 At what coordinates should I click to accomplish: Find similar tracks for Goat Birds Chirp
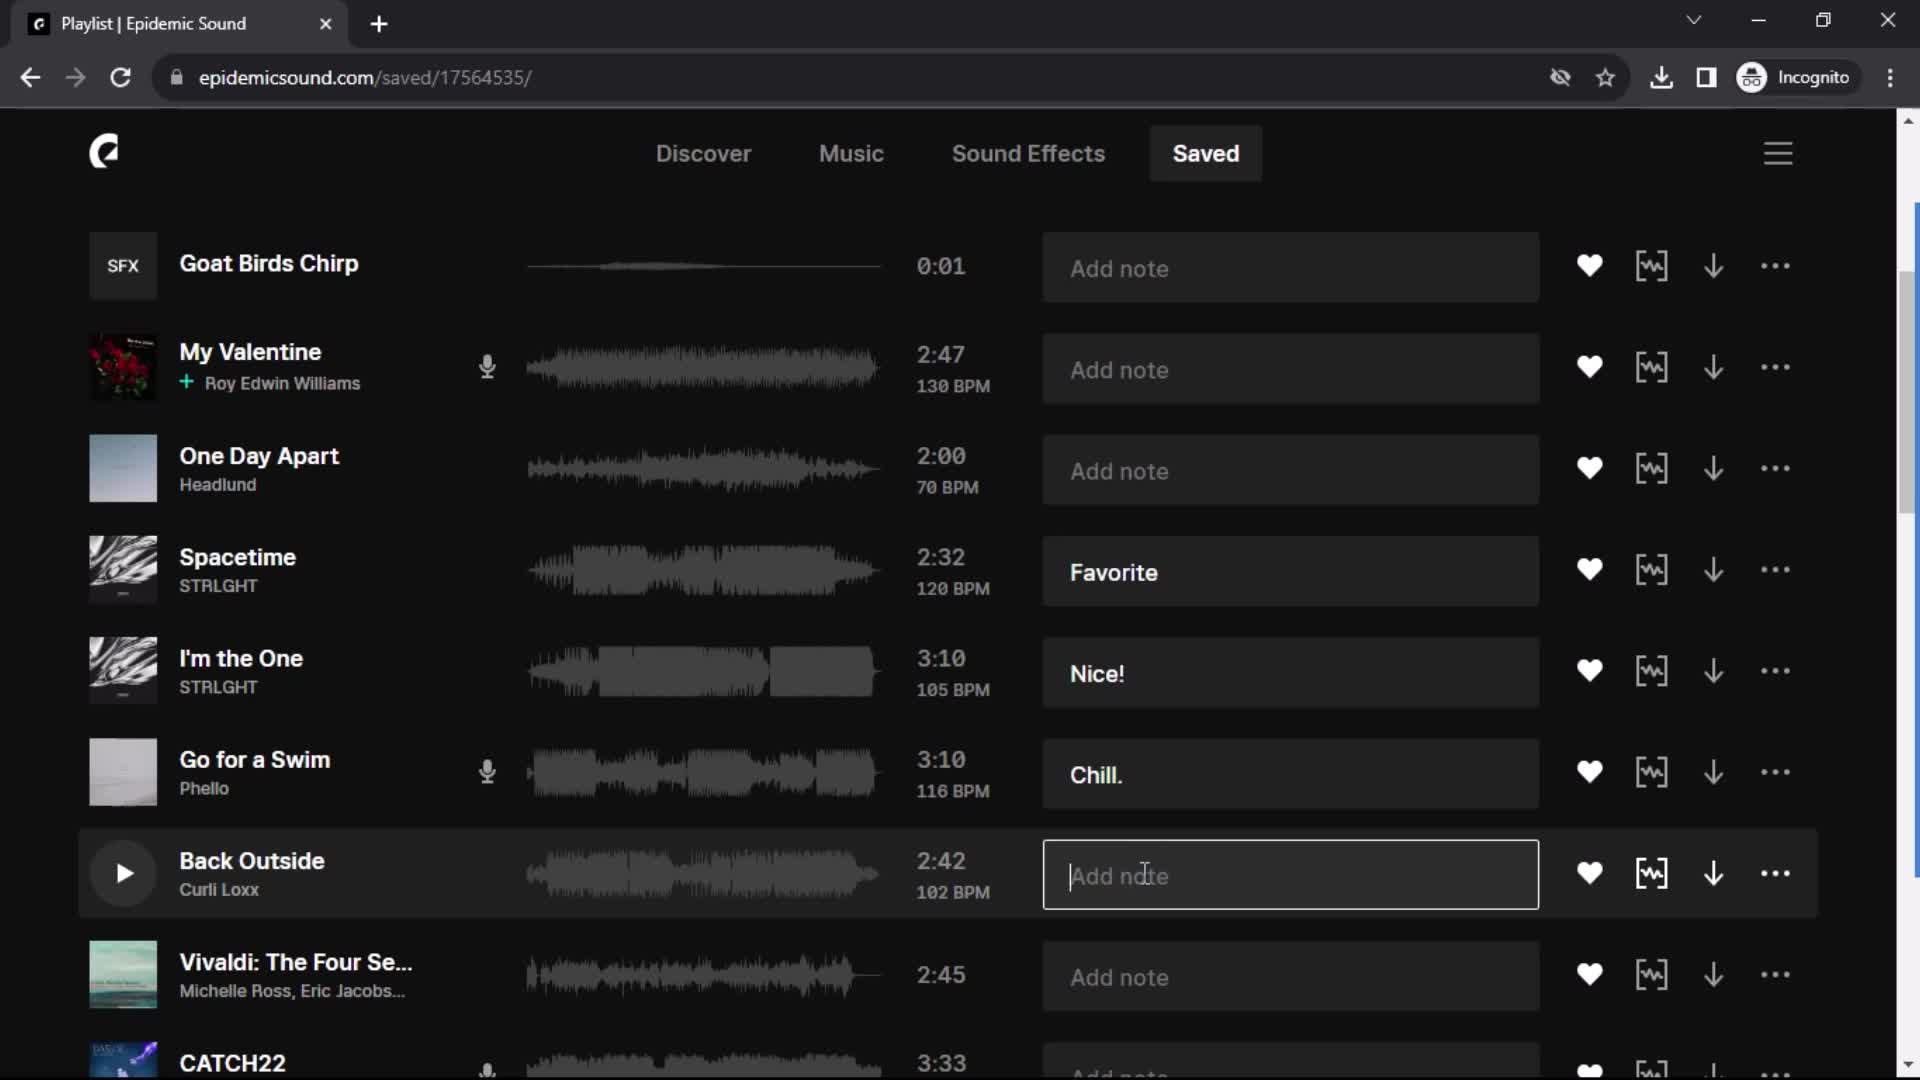pos(1651,266)
